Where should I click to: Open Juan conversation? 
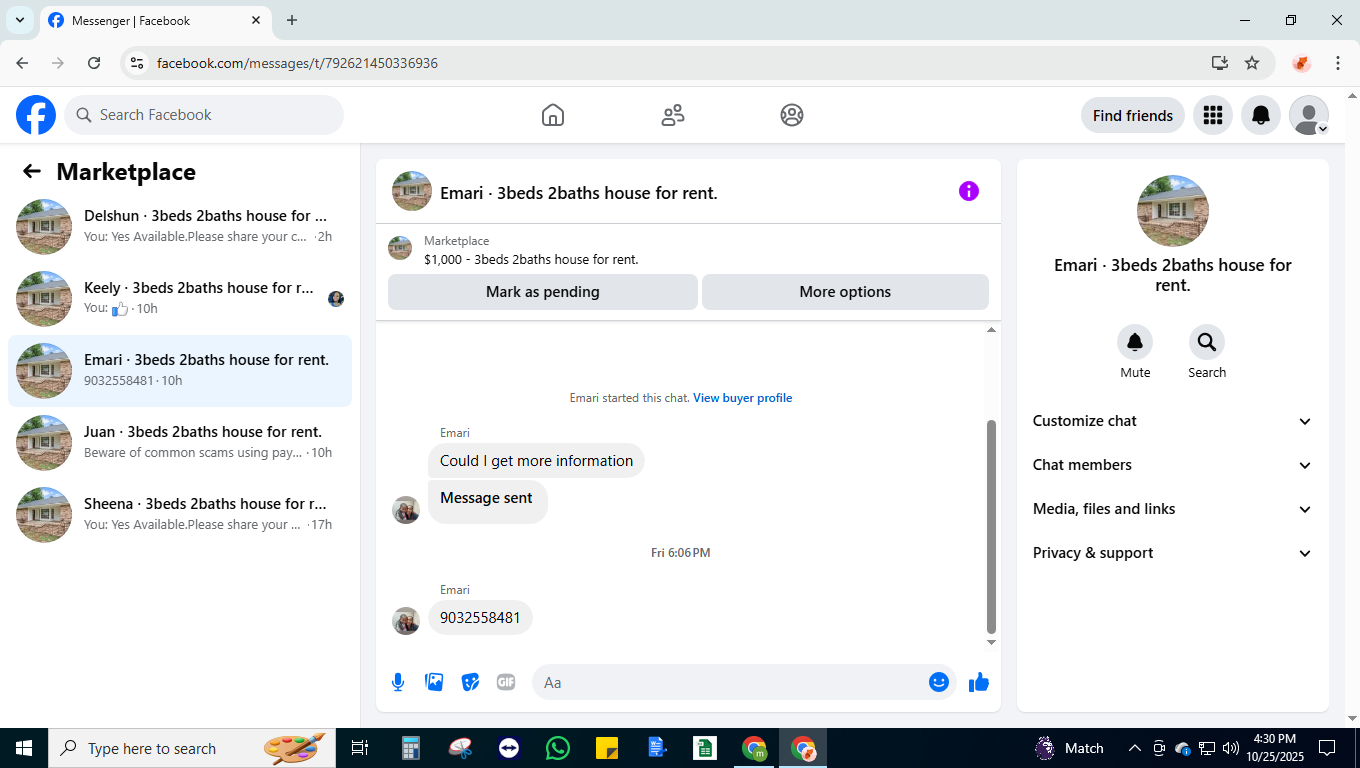tap(180, 443)
